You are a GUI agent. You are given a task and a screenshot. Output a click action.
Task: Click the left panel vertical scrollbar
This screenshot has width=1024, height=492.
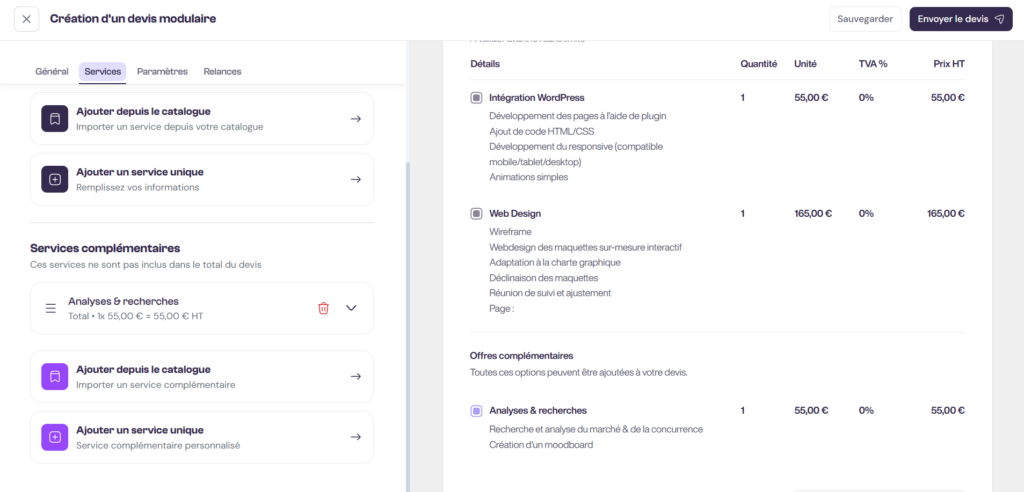point(408,327)
